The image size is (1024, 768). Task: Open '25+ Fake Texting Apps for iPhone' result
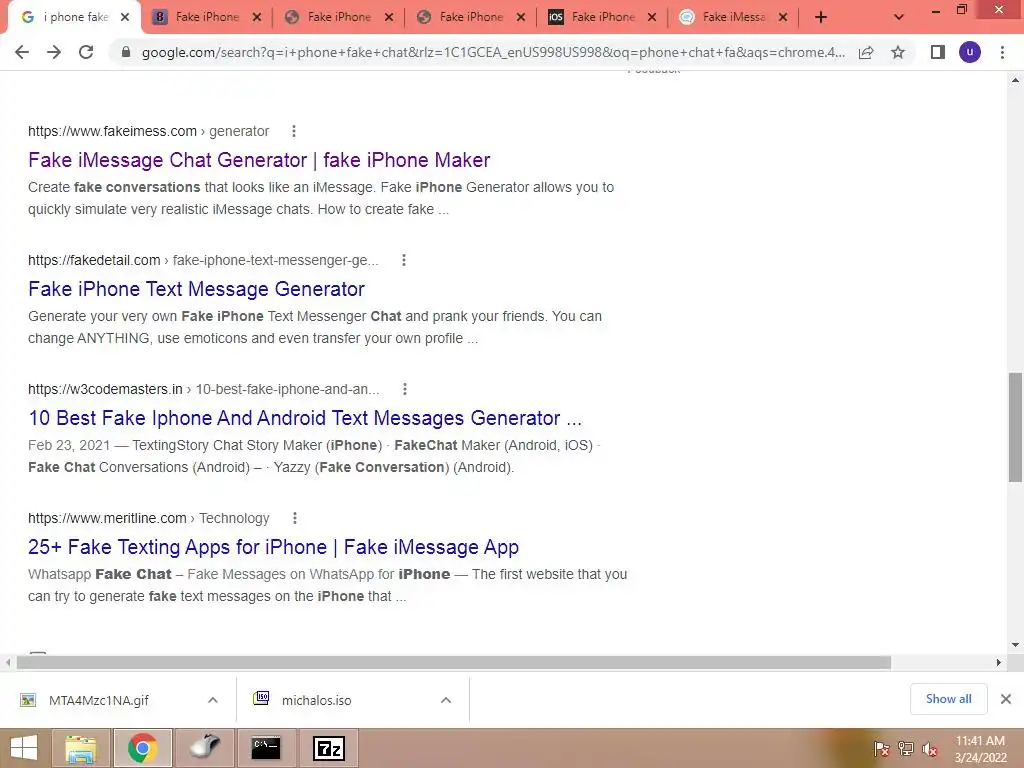click(273, 547)
